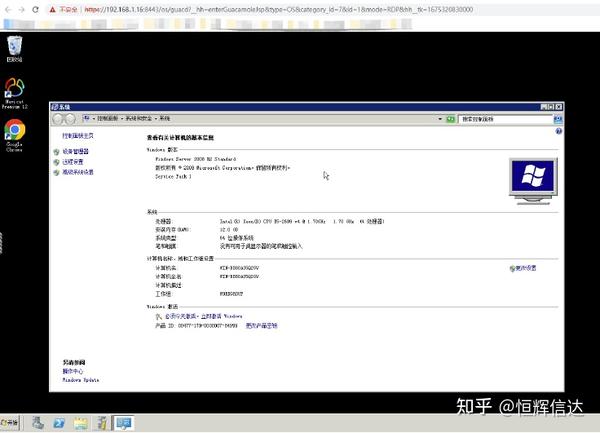Go back in the System window
600x433 pixels.
(x=58, y=119)
